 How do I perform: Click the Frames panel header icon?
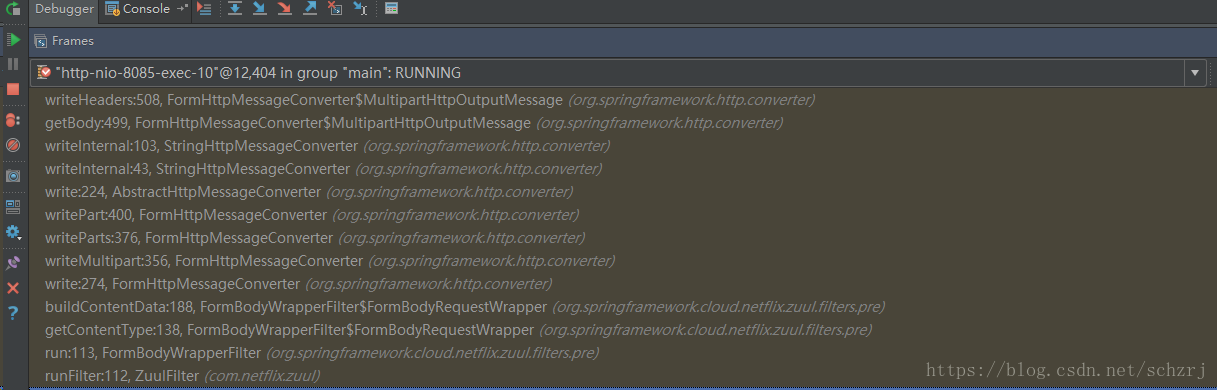tap(41, 41)
